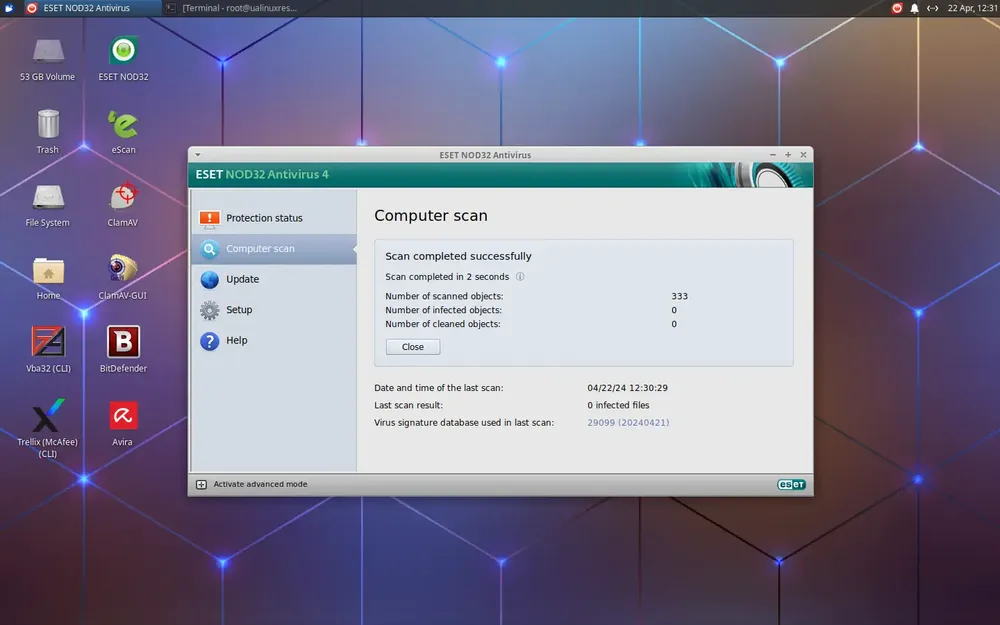Open Vba32 (CLI) desktop icon

point(48,349)
